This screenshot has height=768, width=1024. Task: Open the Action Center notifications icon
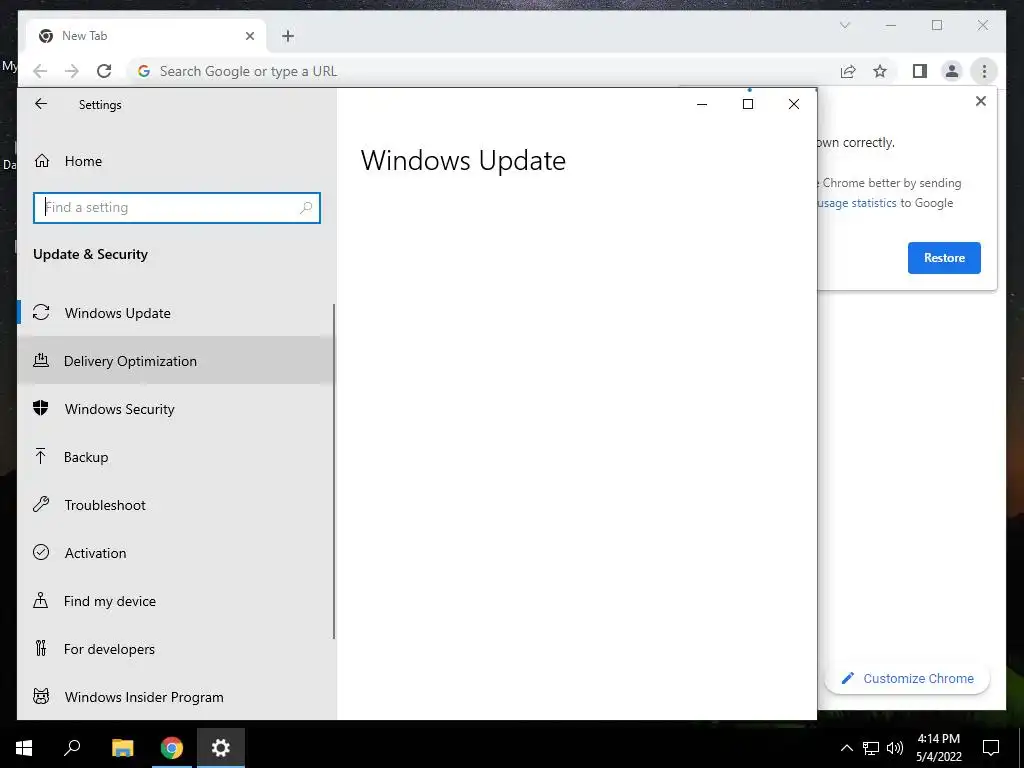click(991, 748)
